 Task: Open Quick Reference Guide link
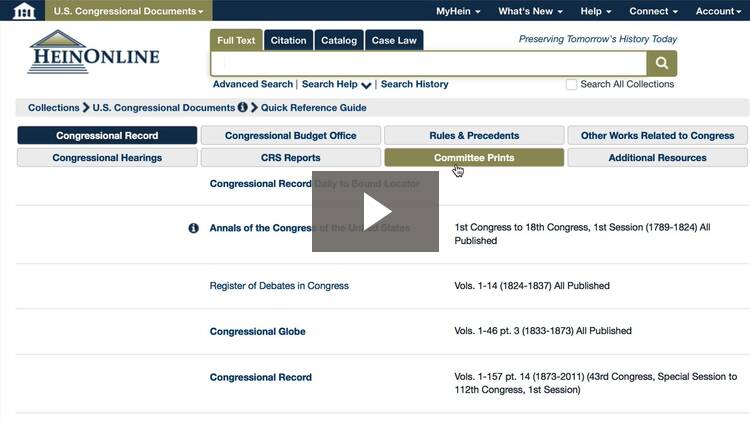[313, 108]
